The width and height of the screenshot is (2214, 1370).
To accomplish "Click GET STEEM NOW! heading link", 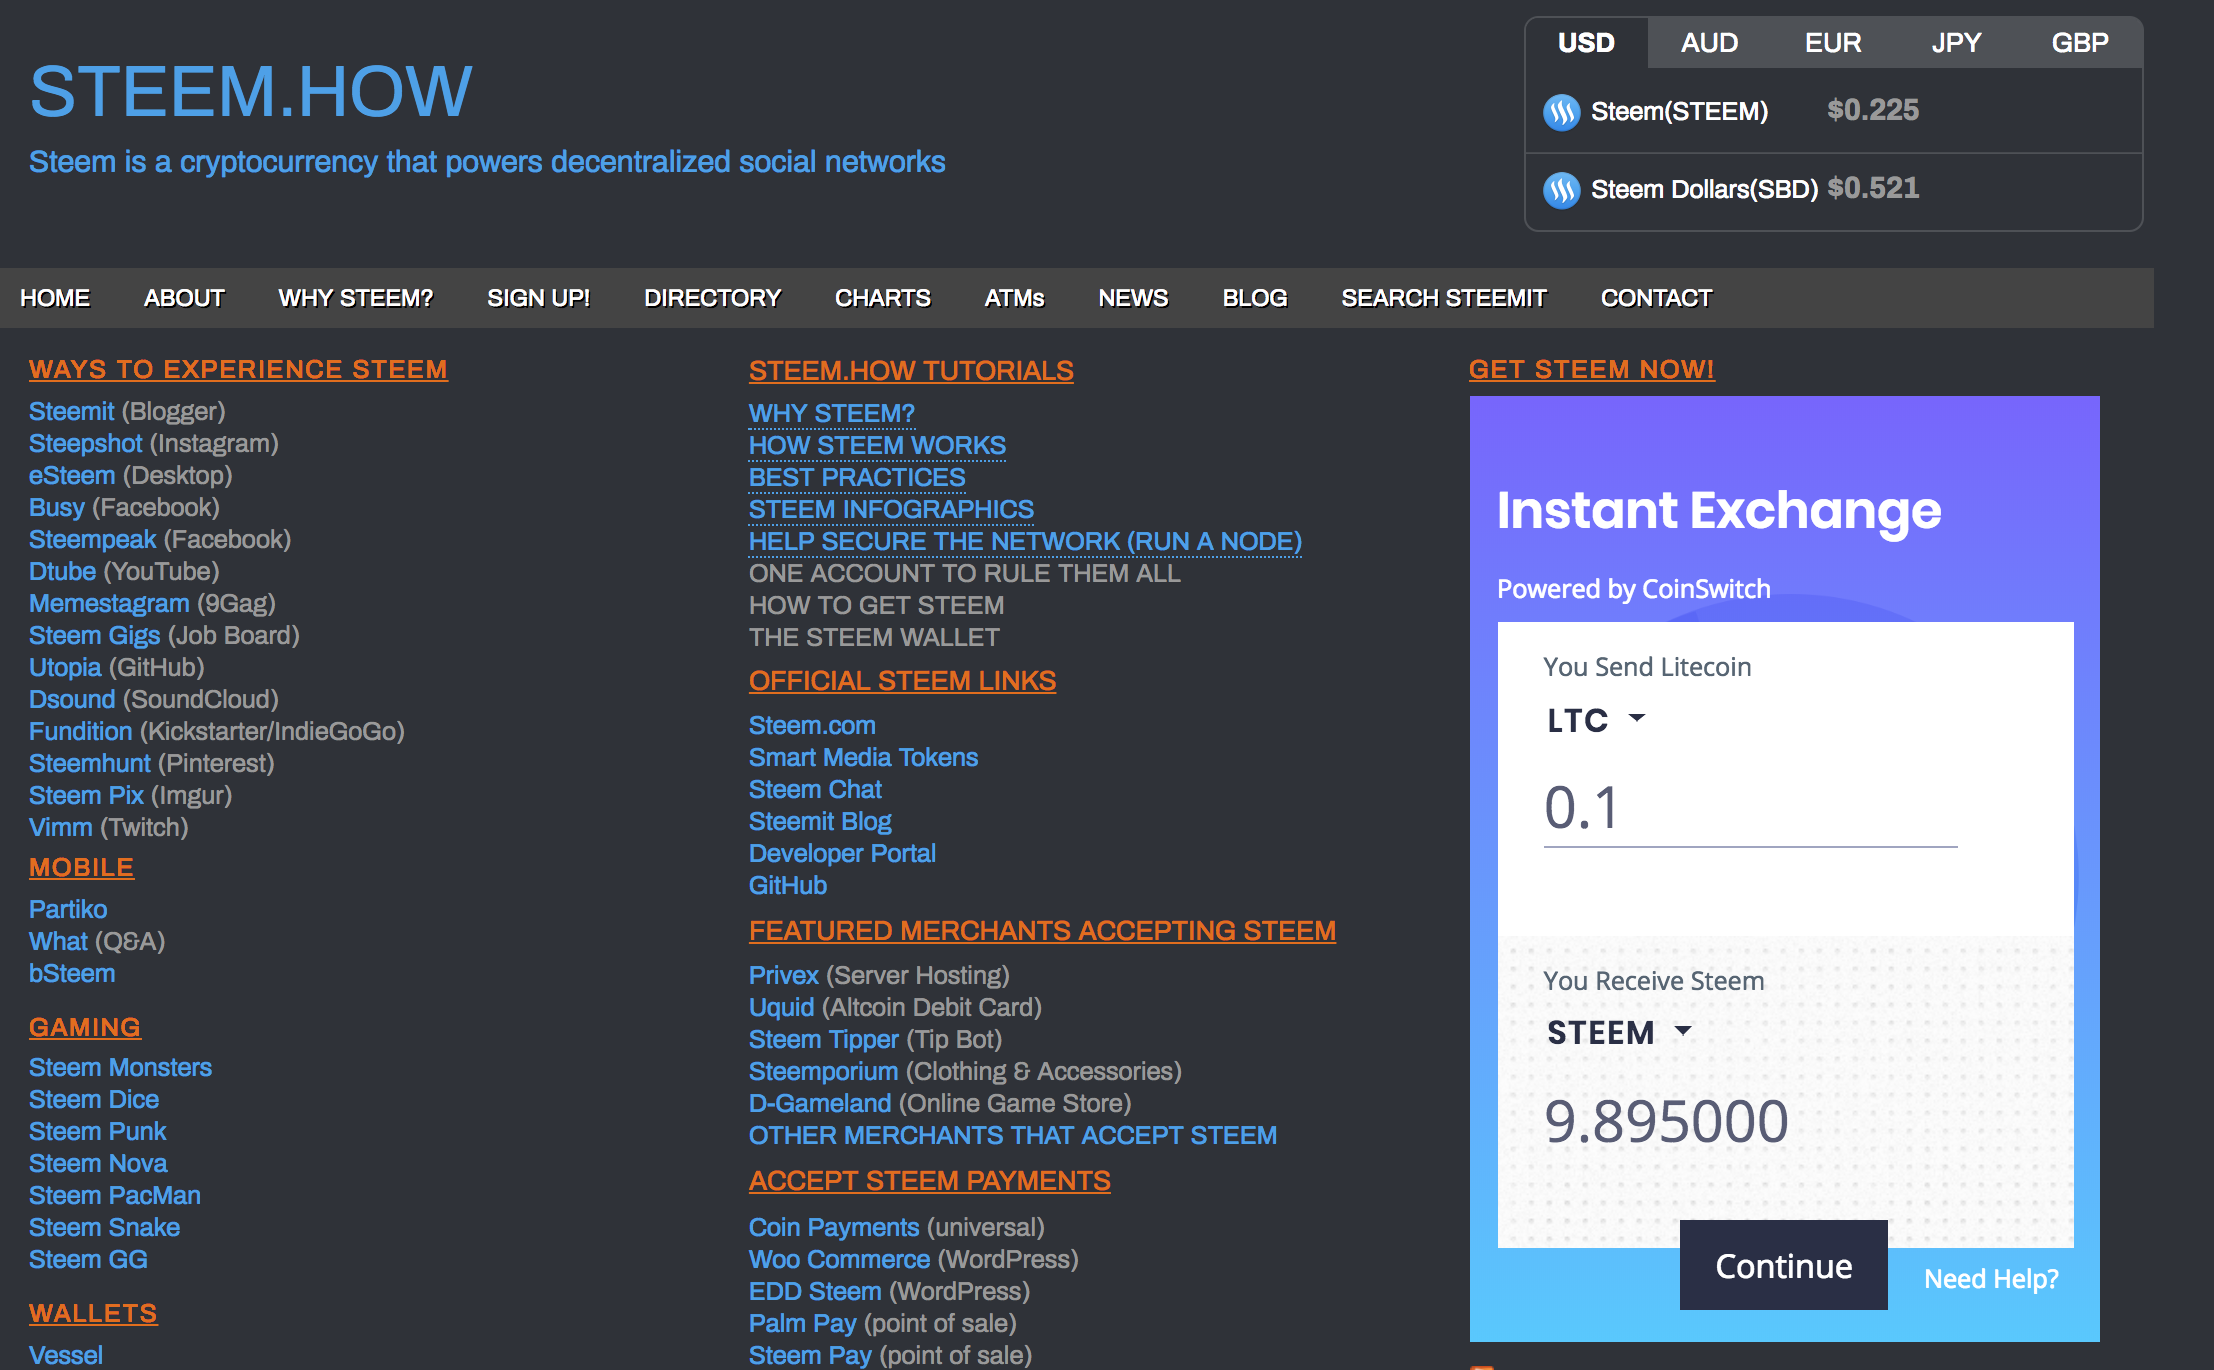I will (1592, 370).
